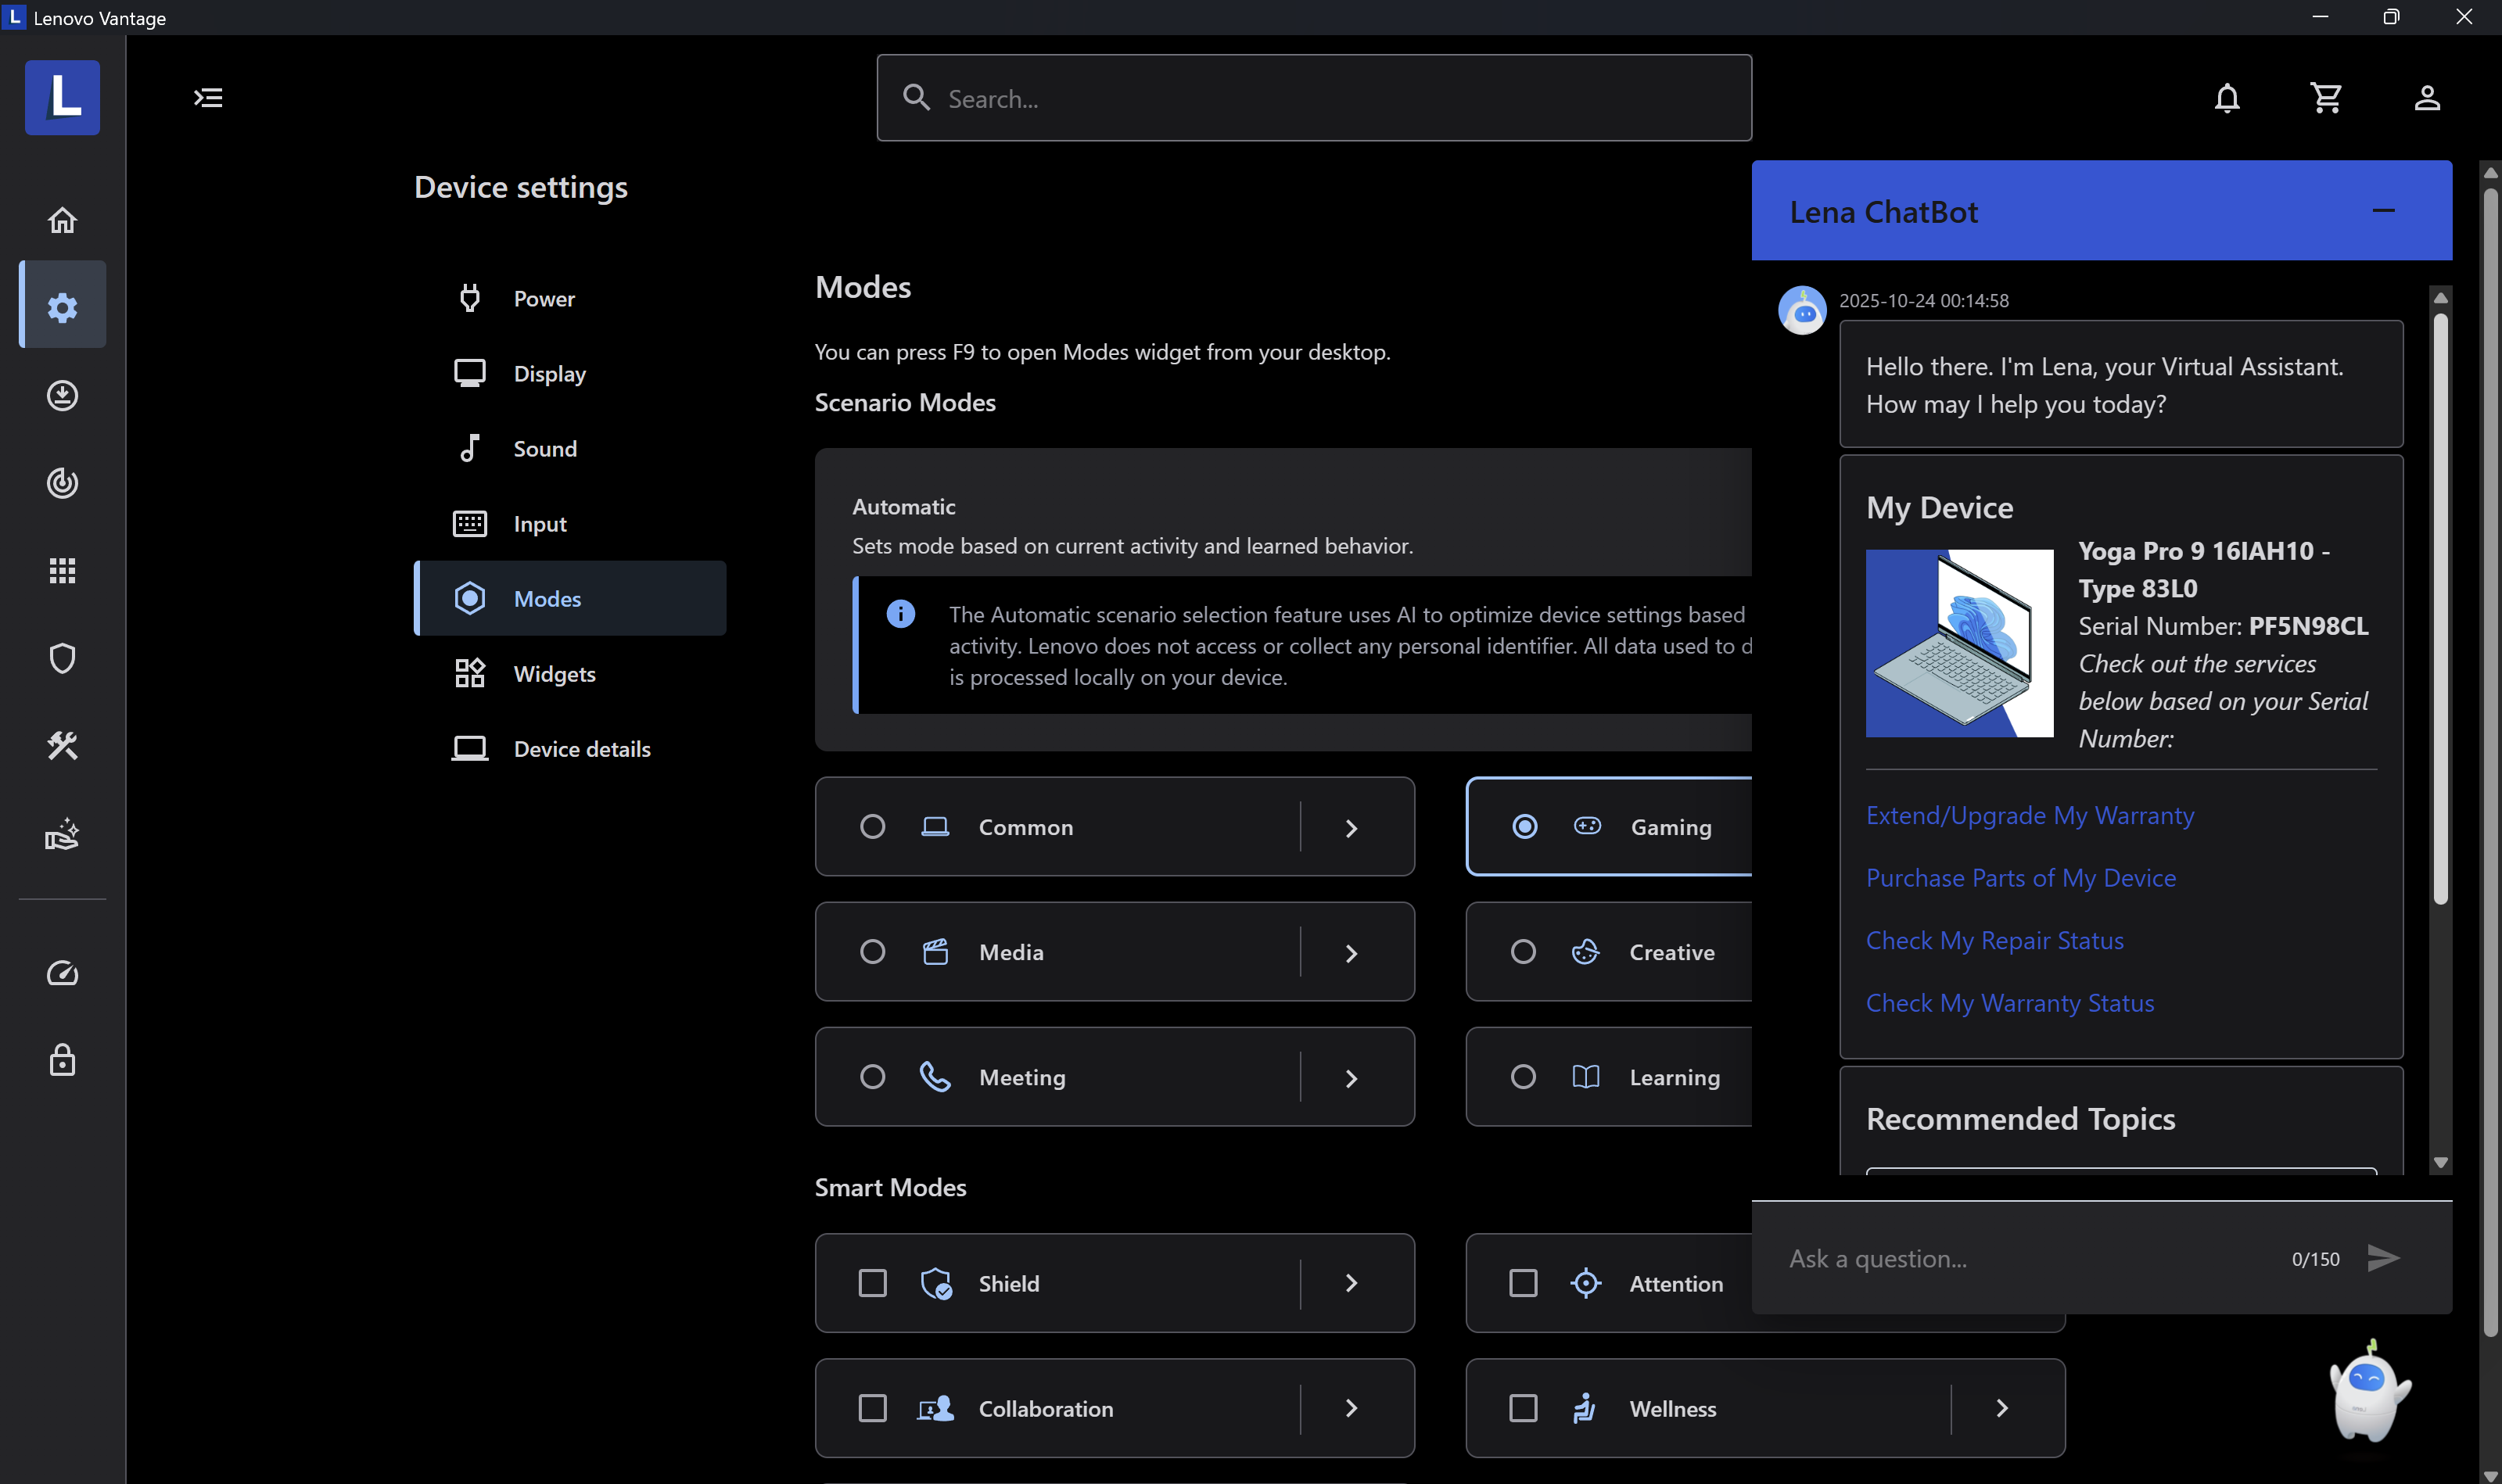The width and height of the screenshot is (2502, 1484).
Task: Enable the Shield smart mode checkbox
Action: [872, 1283]
